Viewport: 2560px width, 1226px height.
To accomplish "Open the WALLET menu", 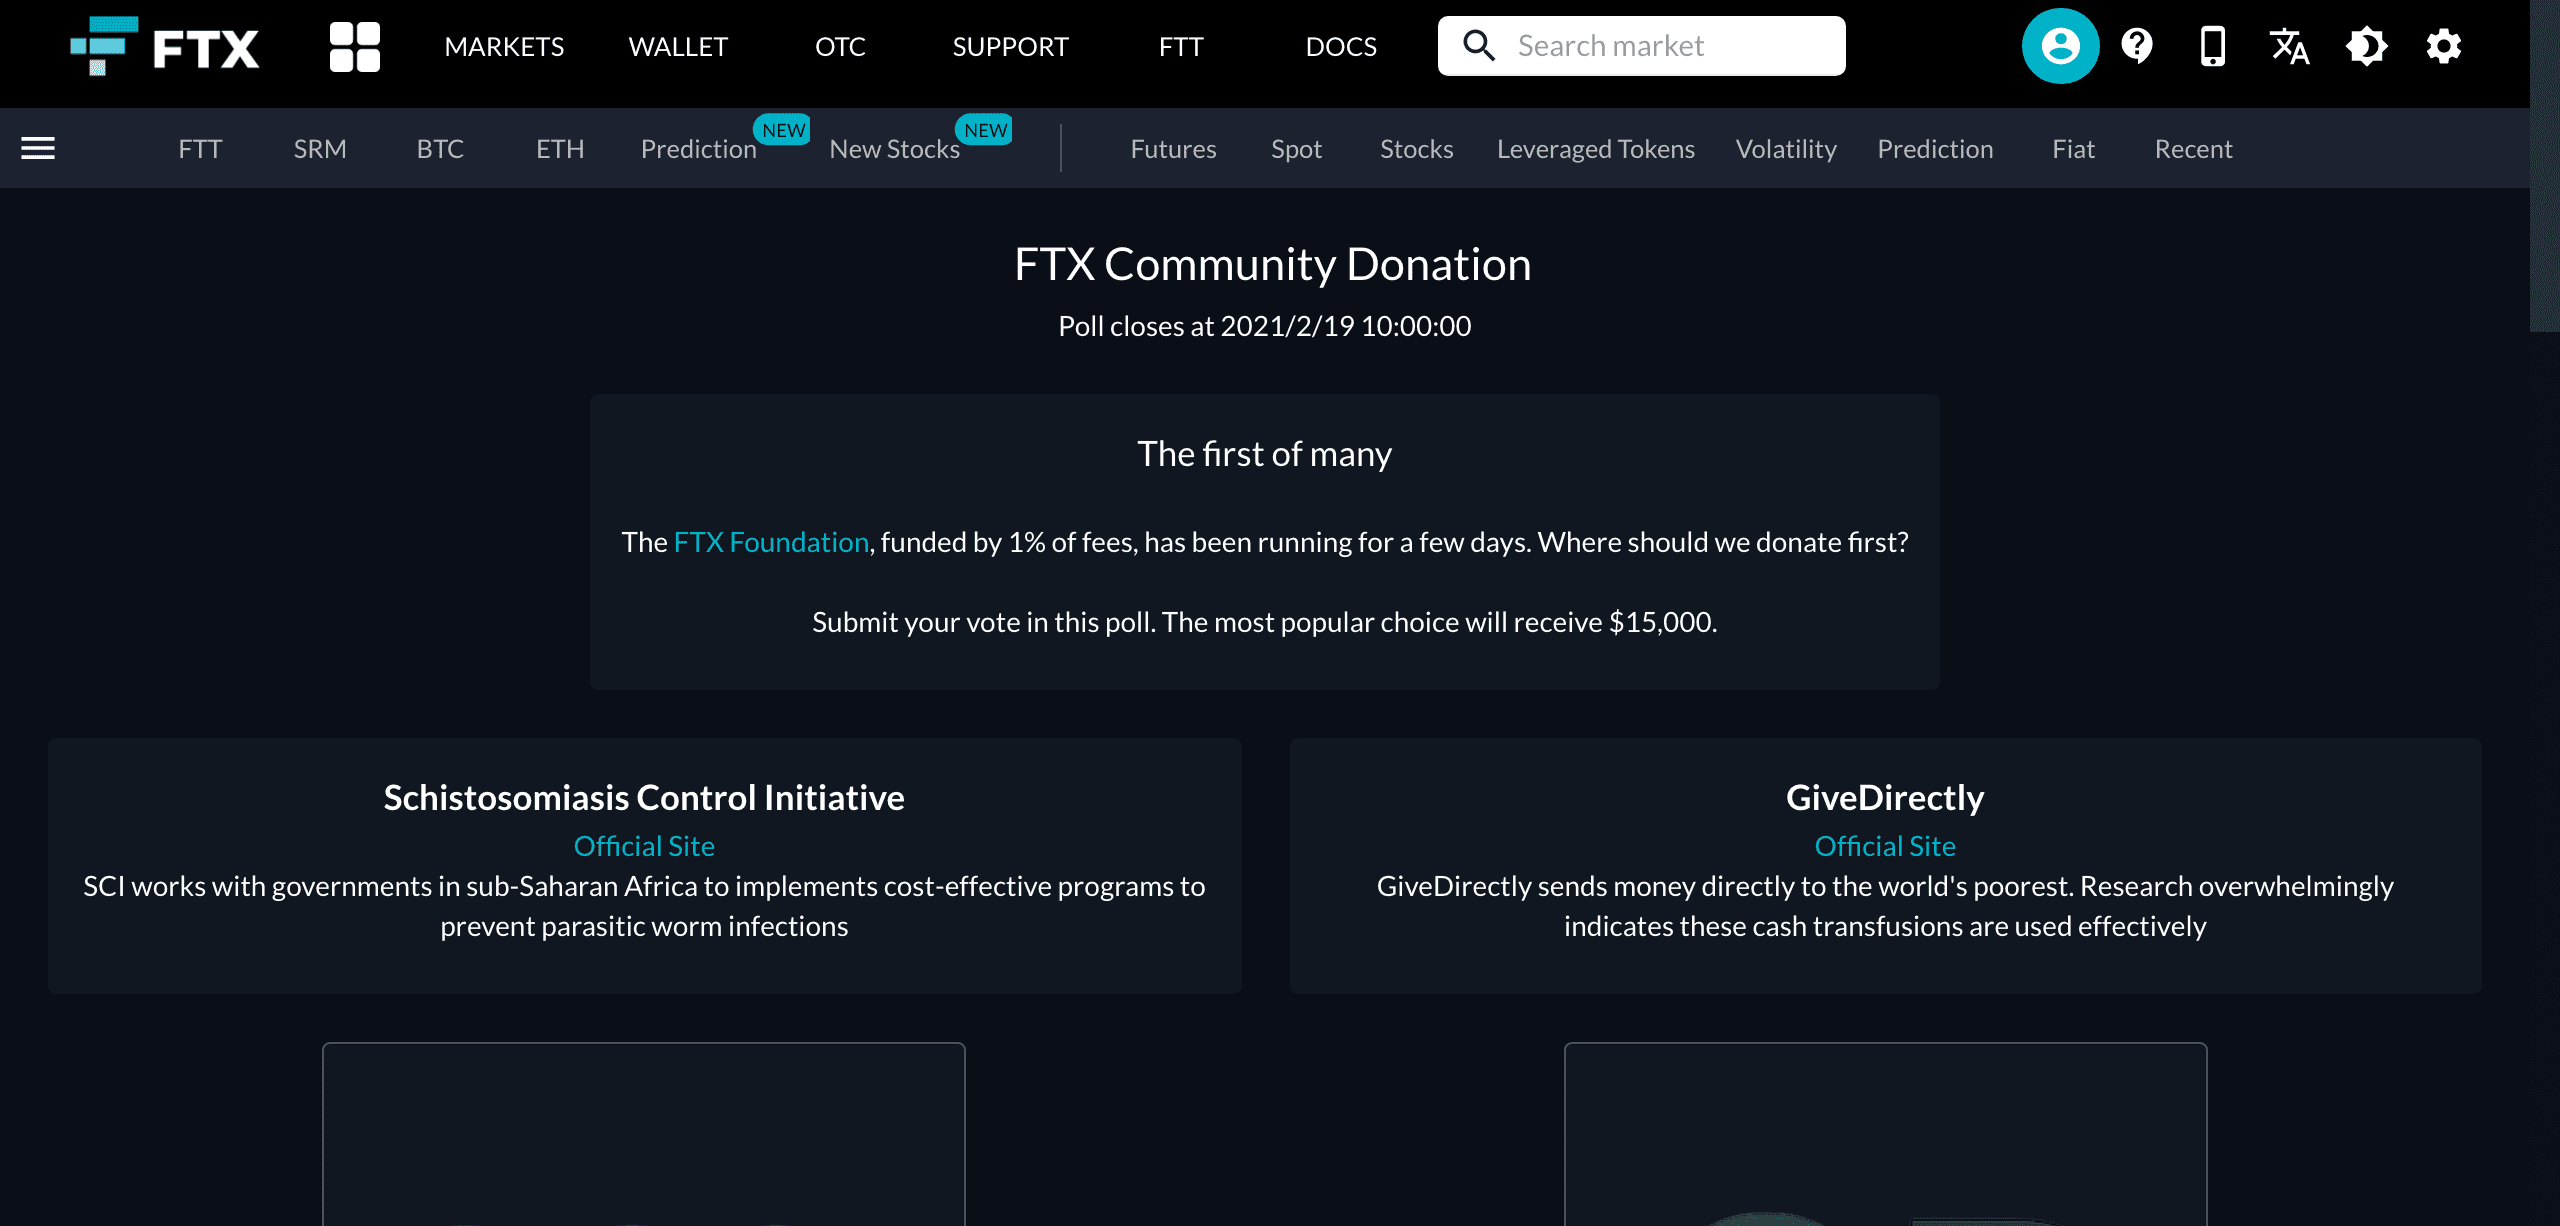I will (x=678, y=47).
